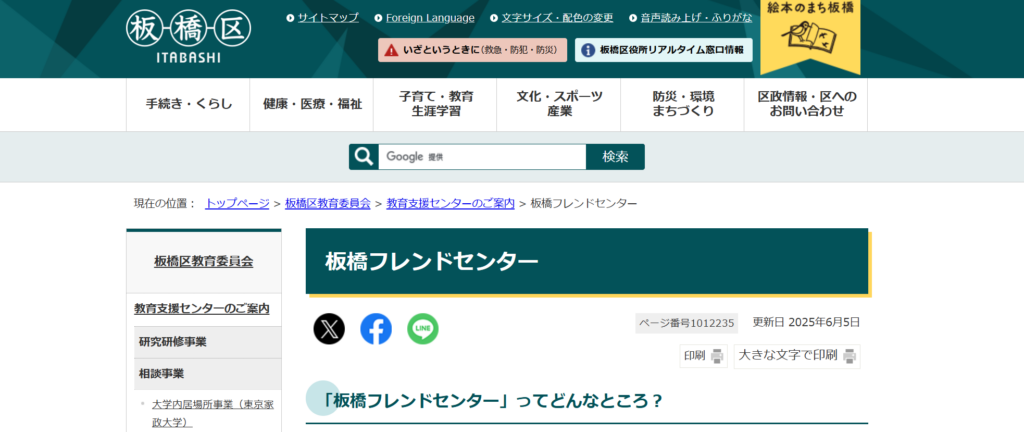Click the magnifying glass search icon
The width and height of the screenshot is (1024, 432).
pos(364,157)
